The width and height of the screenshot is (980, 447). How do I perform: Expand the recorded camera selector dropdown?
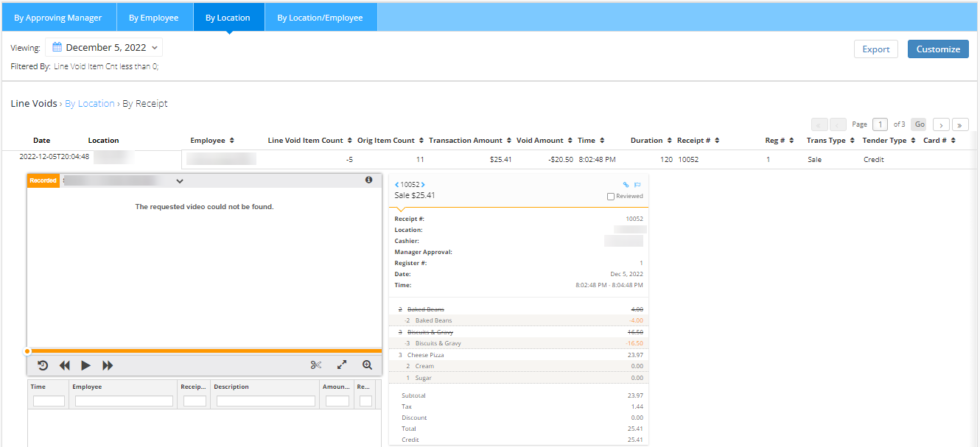(180, 181)
